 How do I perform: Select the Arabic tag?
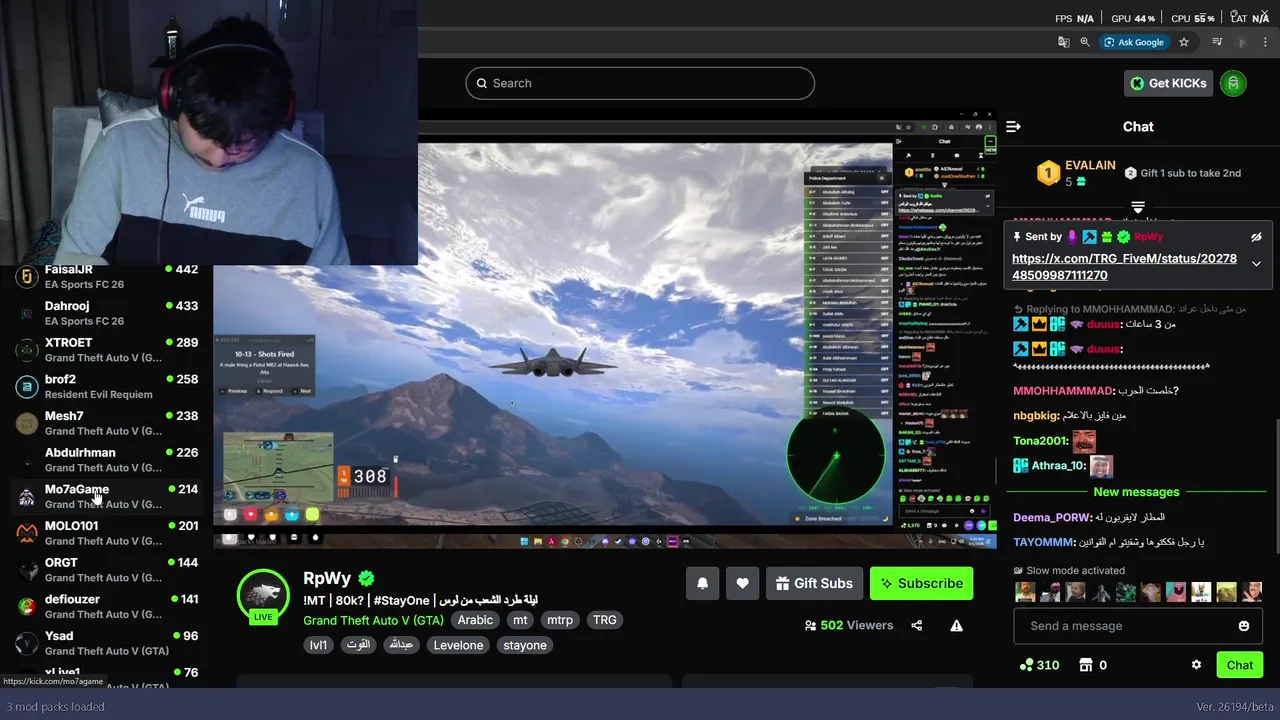(475, 620)
